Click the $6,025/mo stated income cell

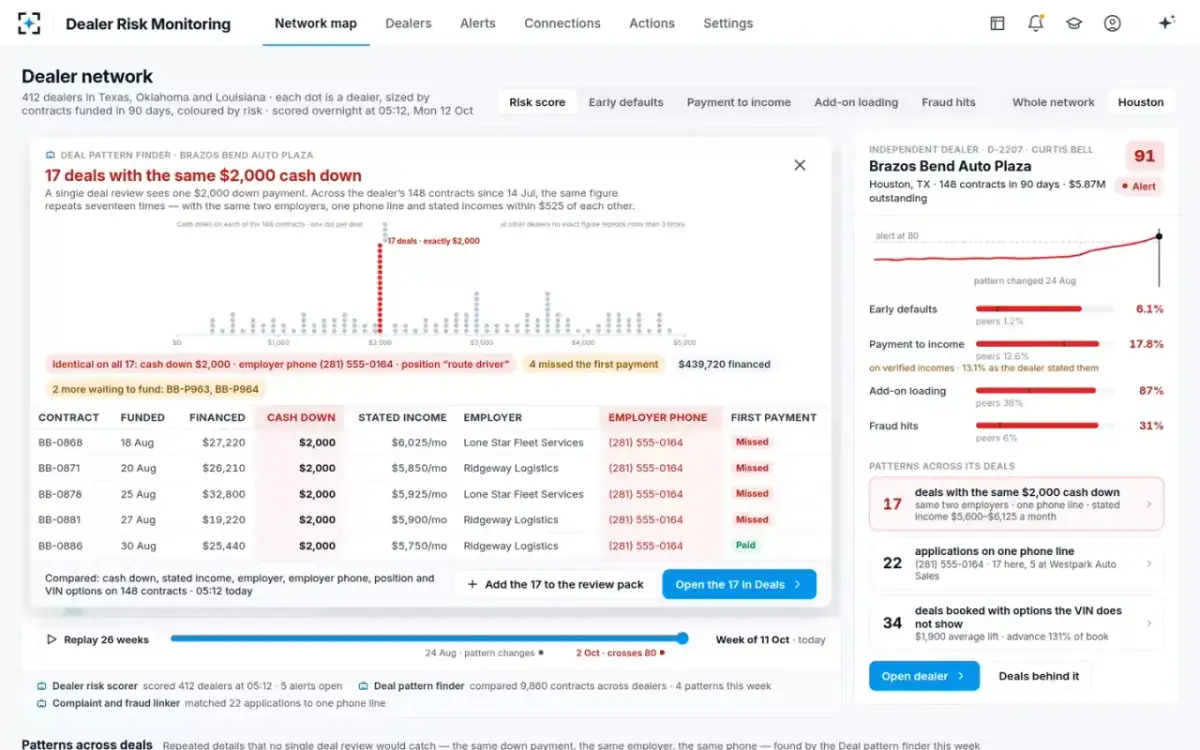click(x=418, y=442)
